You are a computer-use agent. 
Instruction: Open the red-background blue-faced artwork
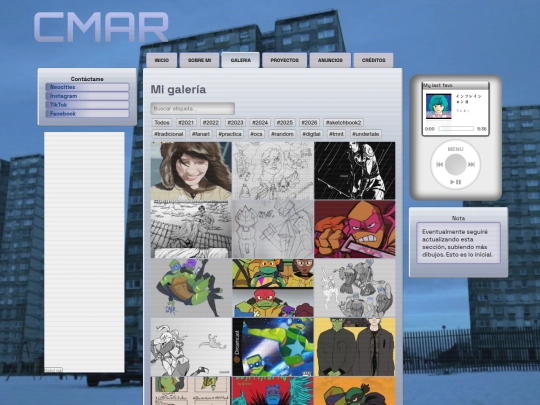[273, 391]
